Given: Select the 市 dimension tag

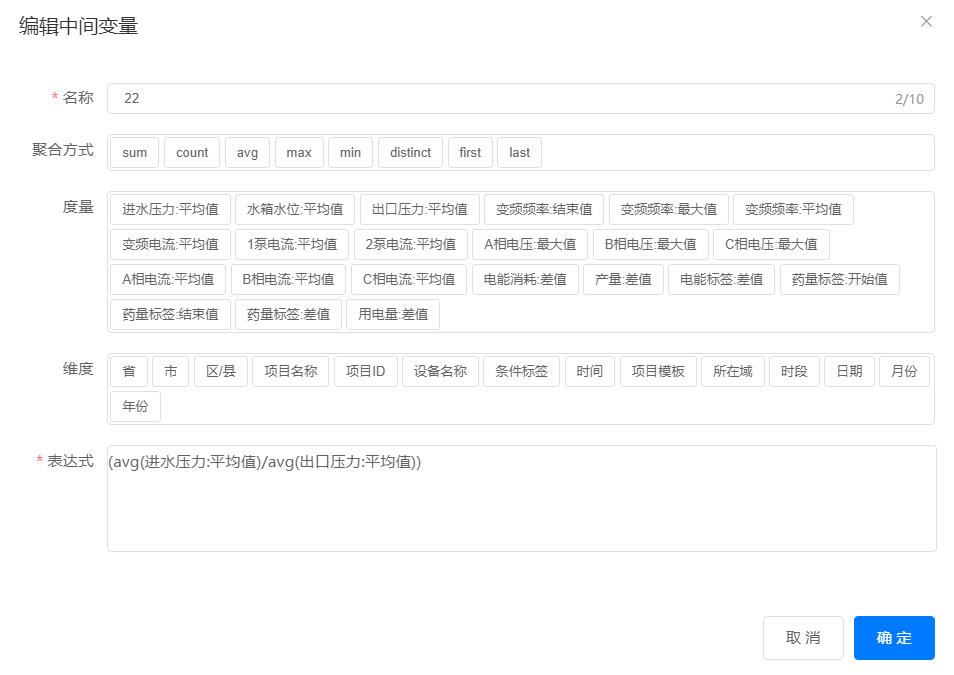Looking at the screenshot, I should pyautogui.click(x=171, y=371).
